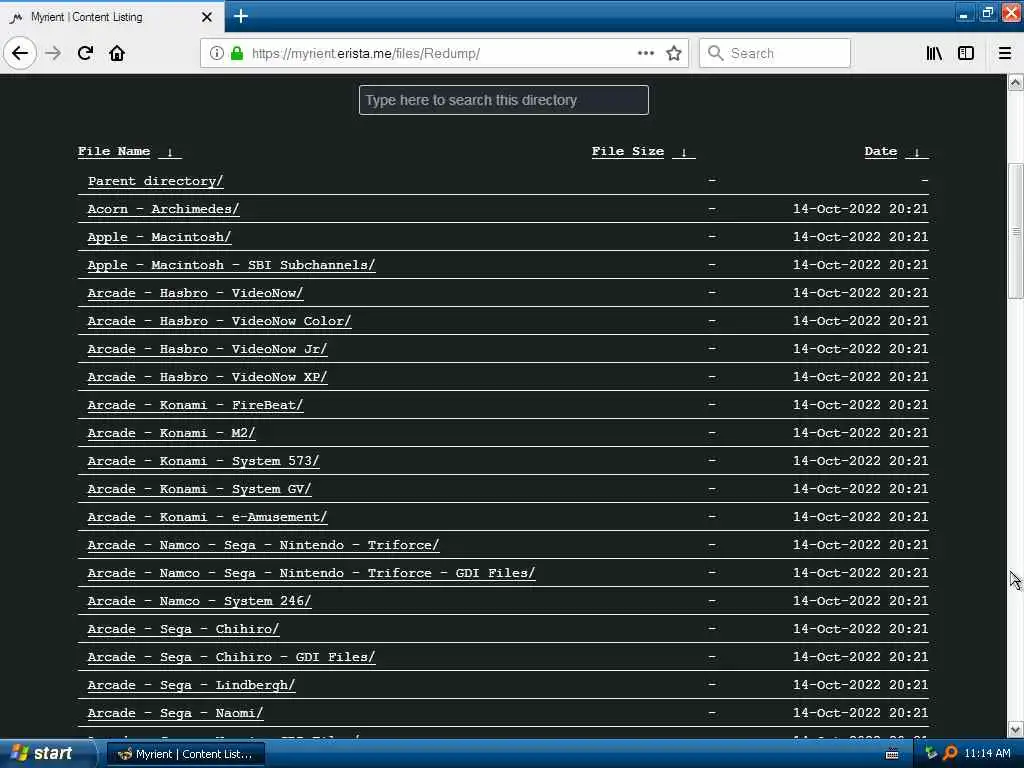Open the Library icon in toolbar
This screenshot has height=768, width=1024.
pos(934,53)
